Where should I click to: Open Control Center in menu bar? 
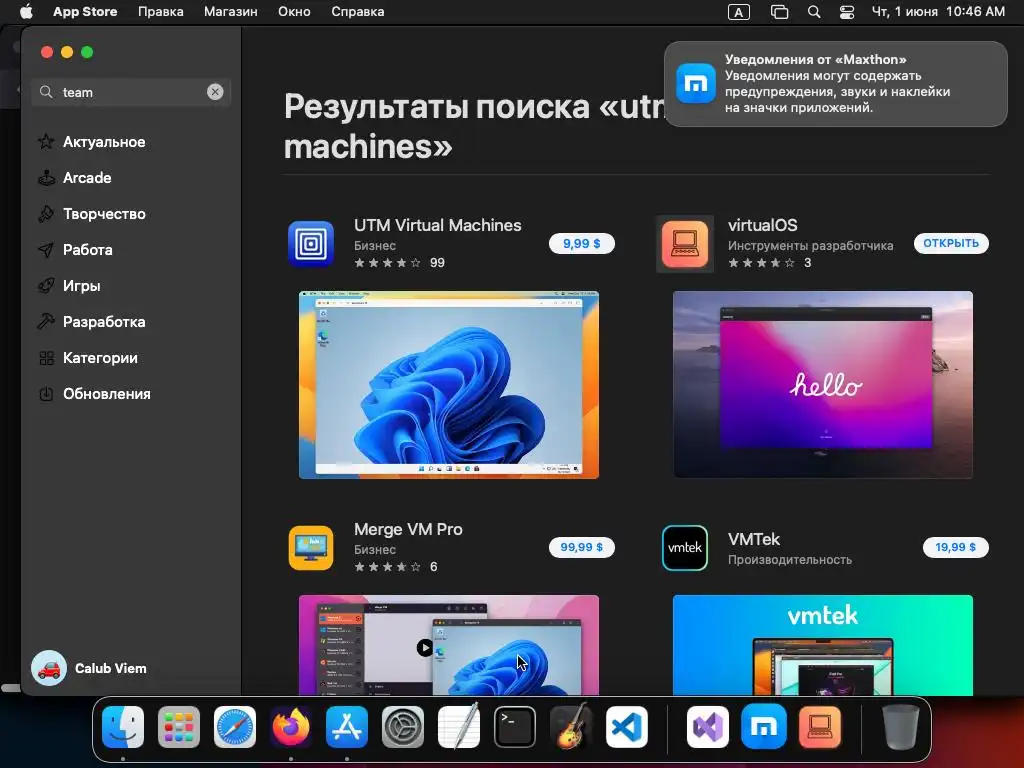[847, 12]
